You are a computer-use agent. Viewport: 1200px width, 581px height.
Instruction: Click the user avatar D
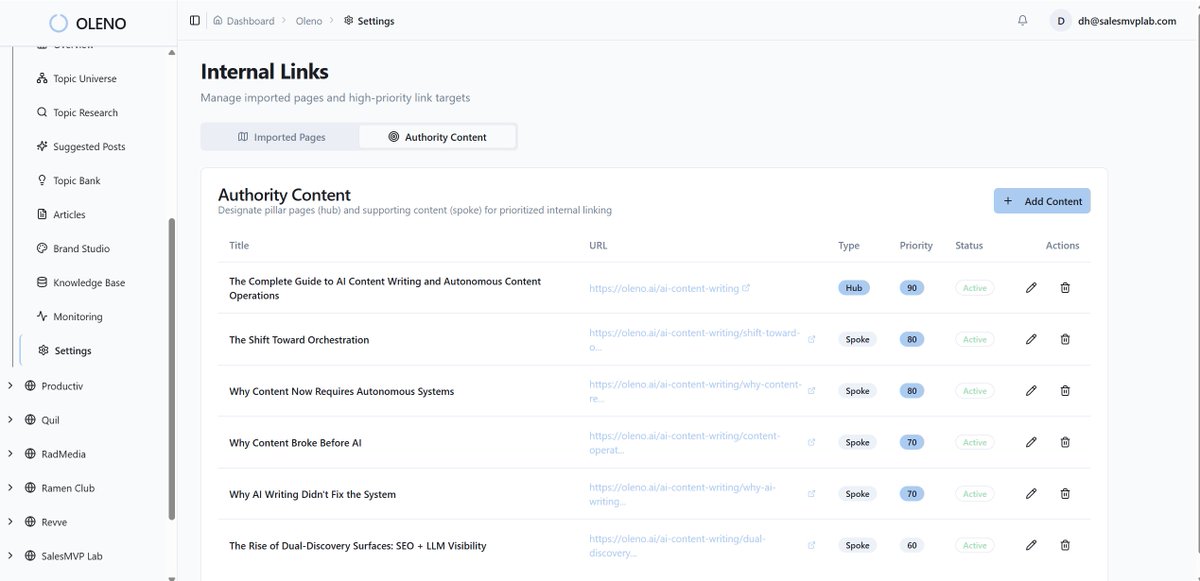click(x=1060, y=20)
